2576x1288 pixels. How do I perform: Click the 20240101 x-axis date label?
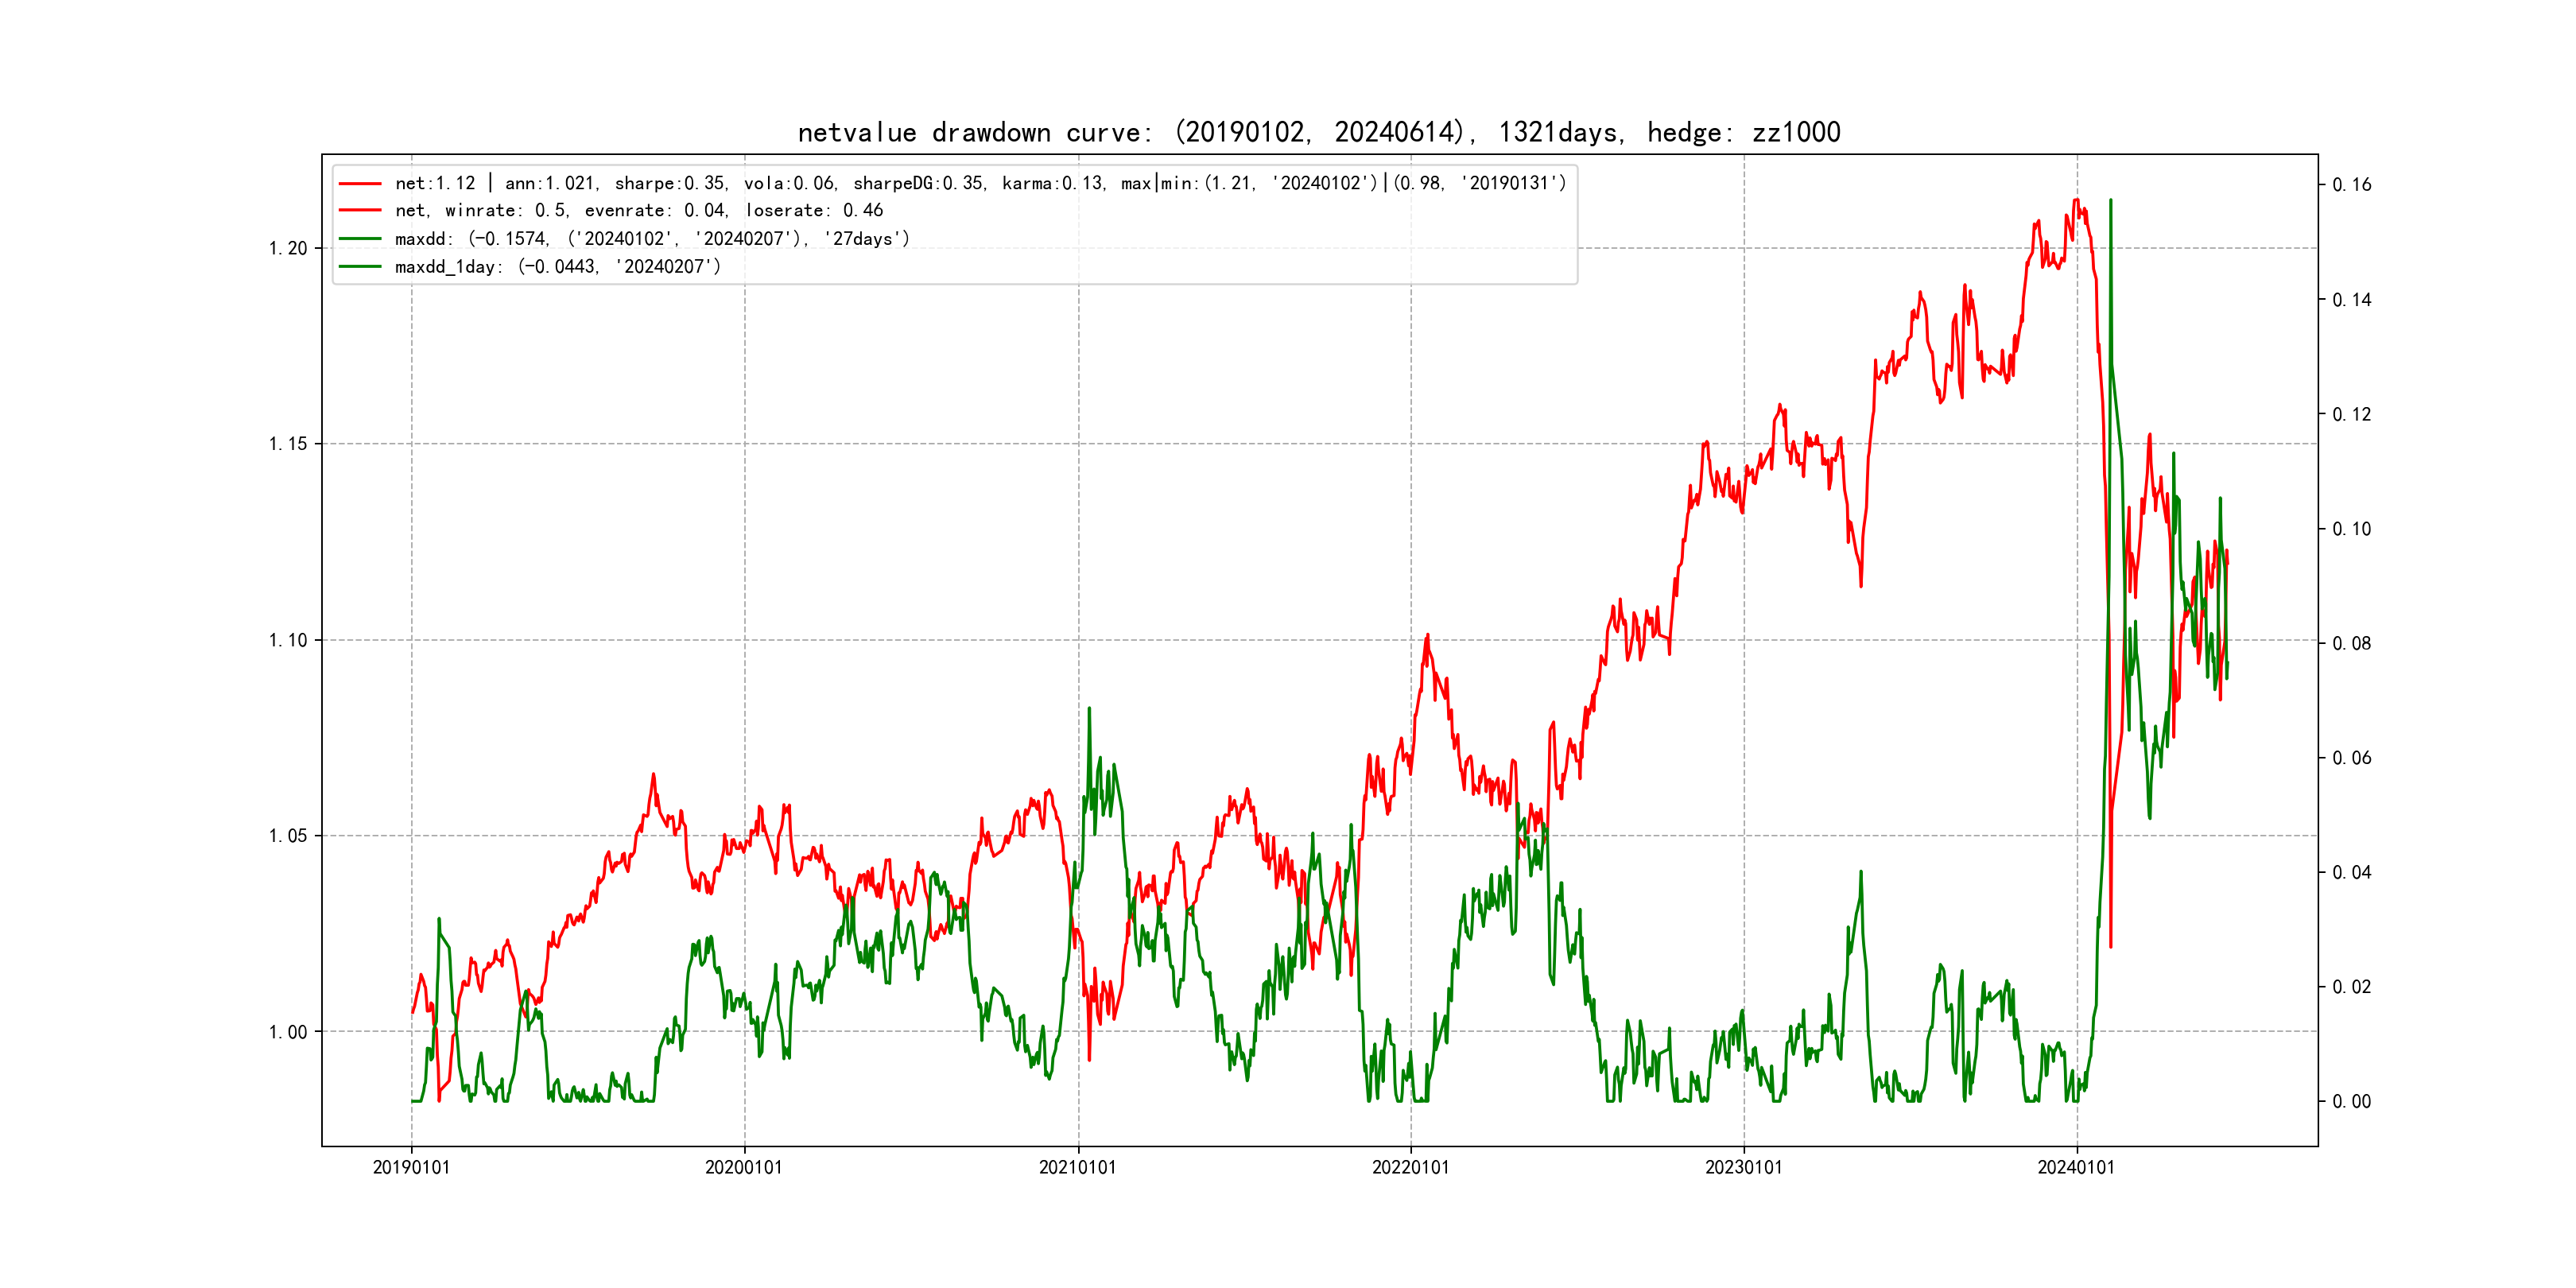pos(2076,1167)
